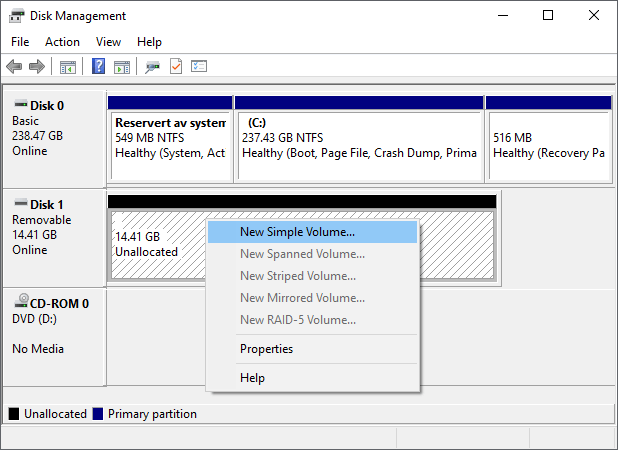Open the File menu
Screen dimensions: 618x450
(20, 42)
